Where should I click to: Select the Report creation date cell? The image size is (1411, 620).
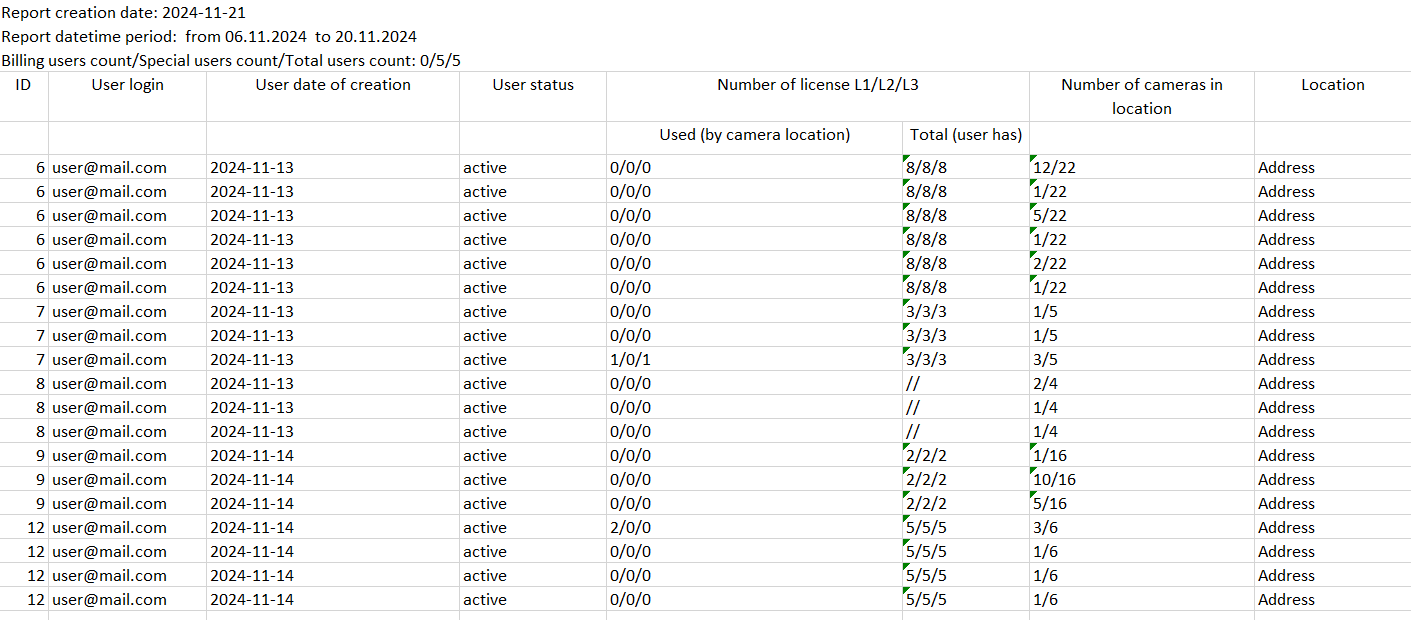click(x=124, y=13)
